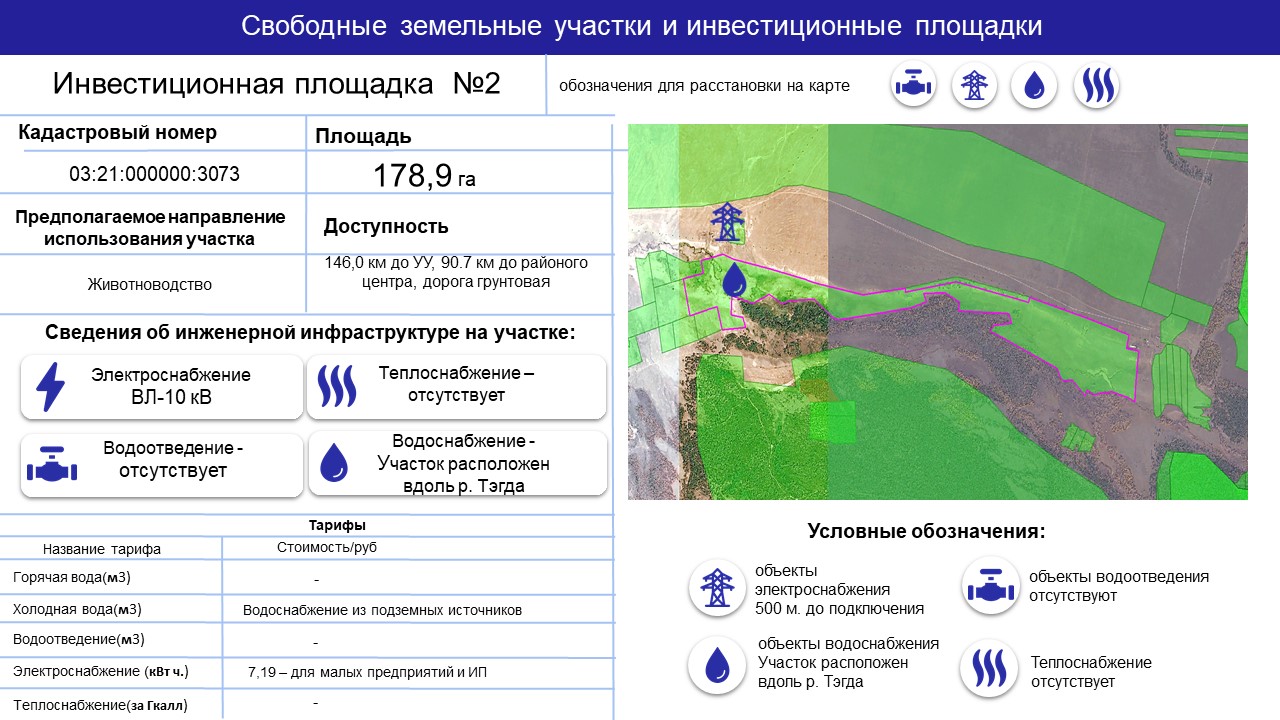Click the Стоимость/руб column header
The height and width of the screenshot is (720, 1280).
tap(327, 547)
